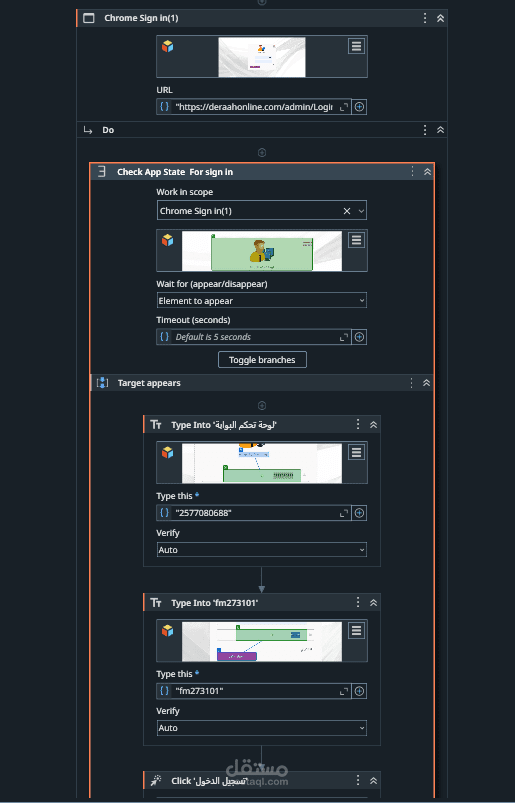The image size is (515, 803).
Task: Click plus icon beside "2577080688" field
Action: coord(359,513)
